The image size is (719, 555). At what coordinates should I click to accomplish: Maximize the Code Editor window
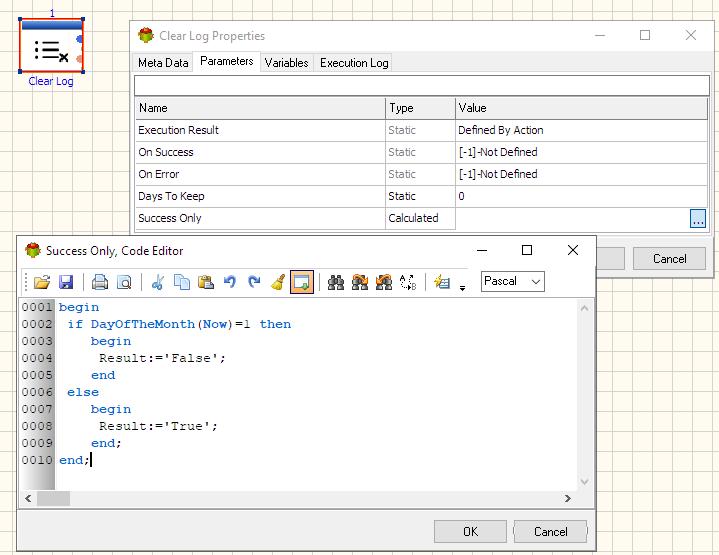coord(527,250)
